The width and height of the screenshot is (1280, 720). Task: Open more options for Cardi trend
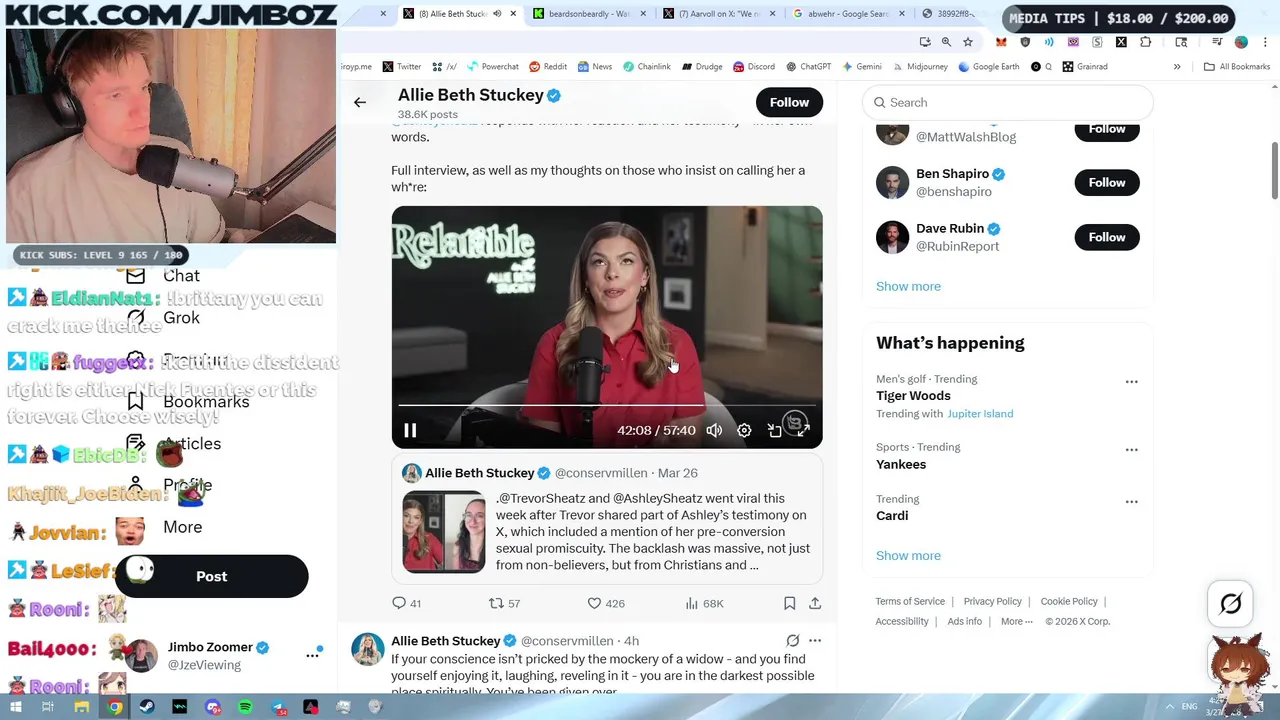[1131, 502]
